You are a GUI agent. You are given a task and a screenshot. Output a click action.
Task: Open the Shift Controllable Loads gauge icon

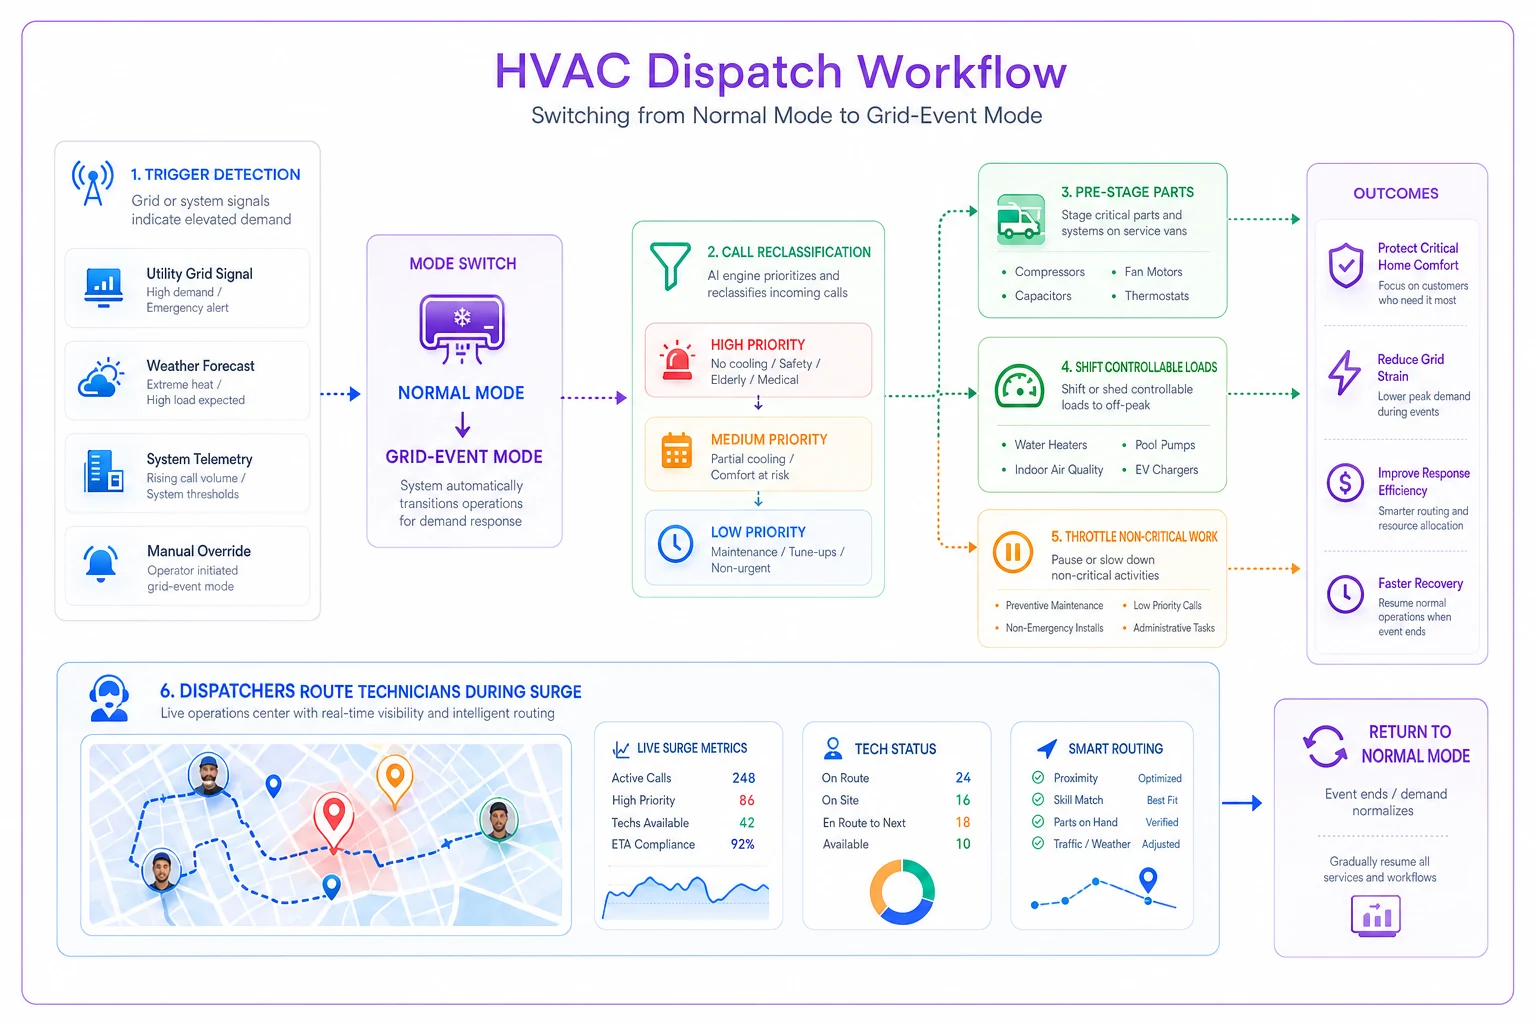(1019, 387)
